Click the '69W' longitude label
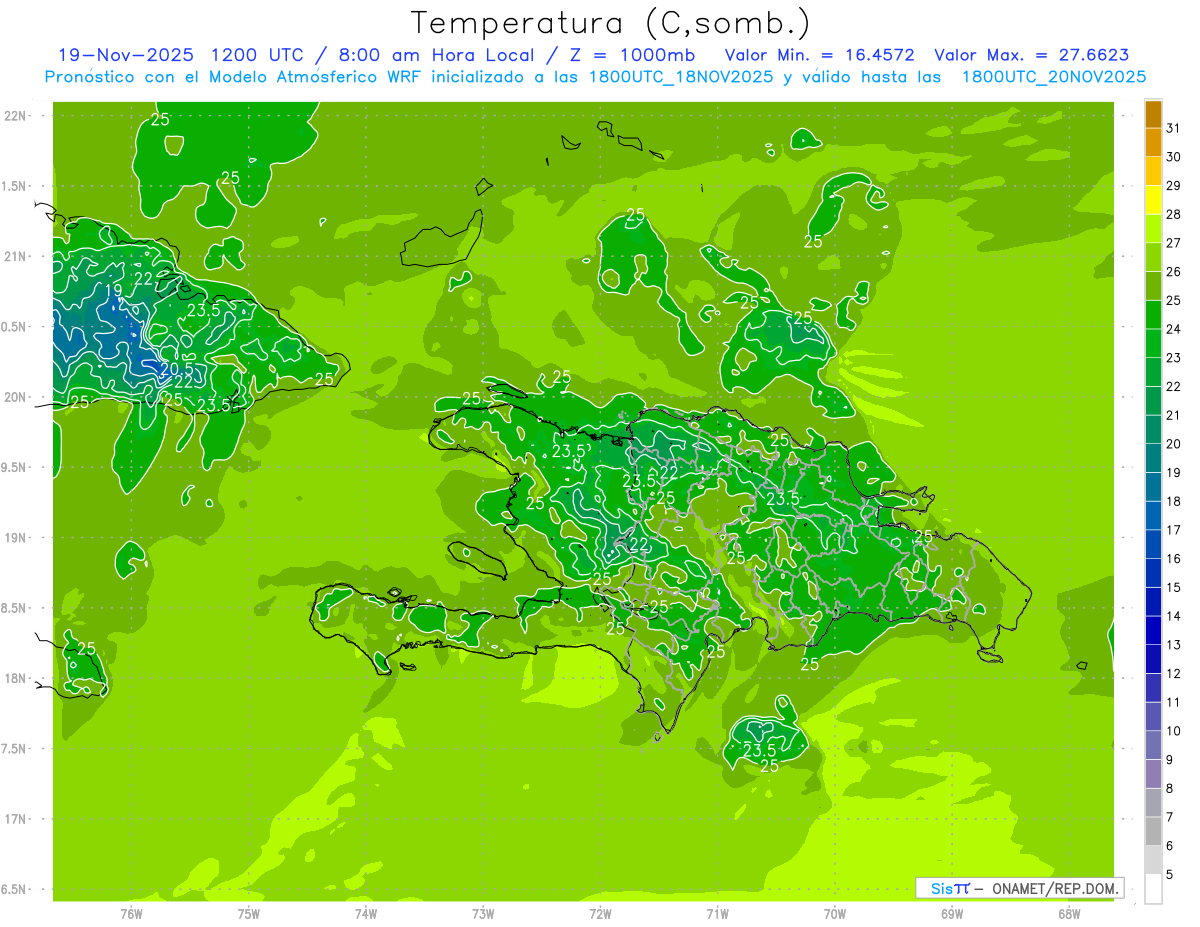 point(952,913)
